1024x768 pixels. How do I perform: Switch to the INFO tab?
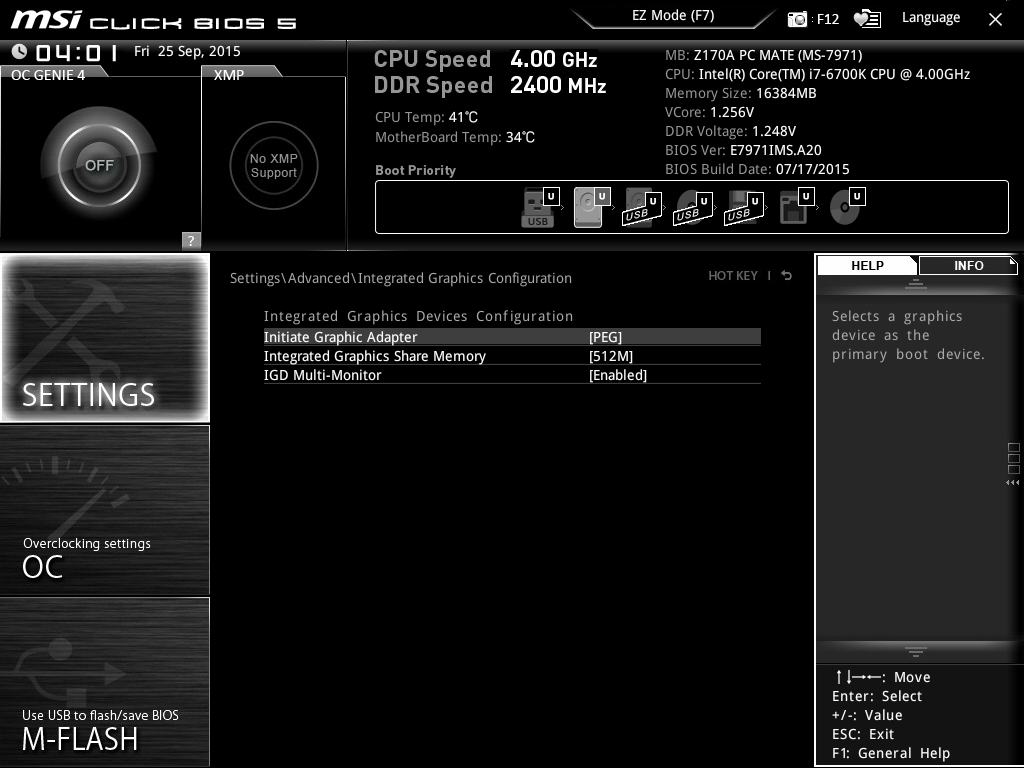pos(968,266)
